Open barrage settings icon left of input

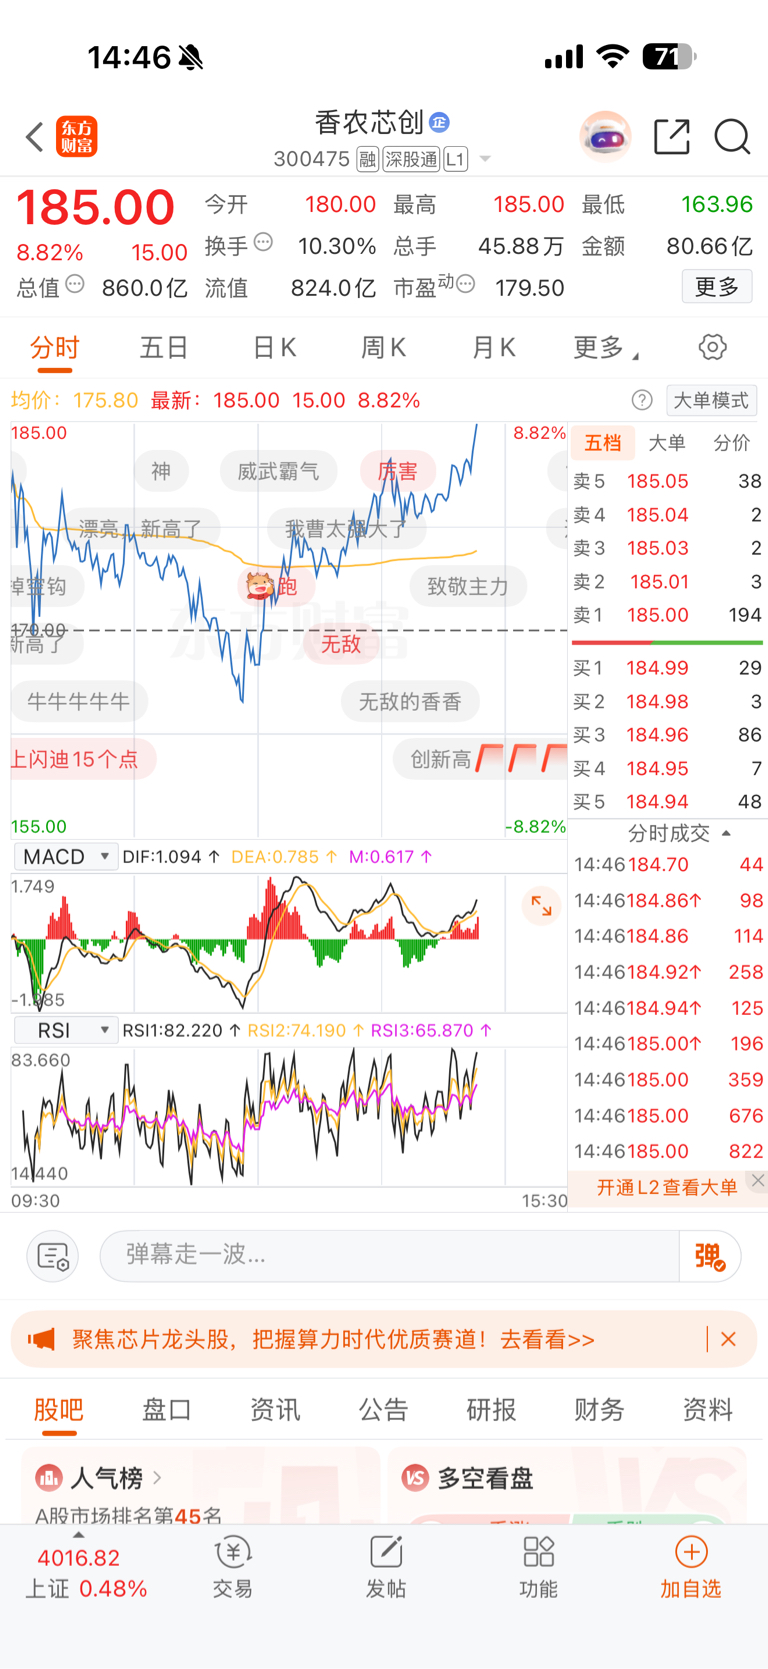pos(52,1256)
